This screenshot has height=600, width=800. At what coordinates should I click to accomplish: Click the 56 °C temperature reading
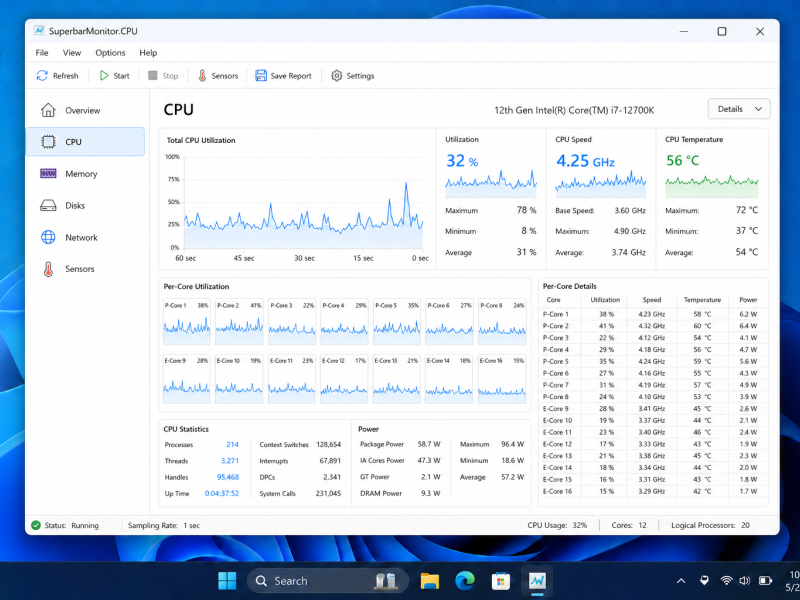coord(683,161)
